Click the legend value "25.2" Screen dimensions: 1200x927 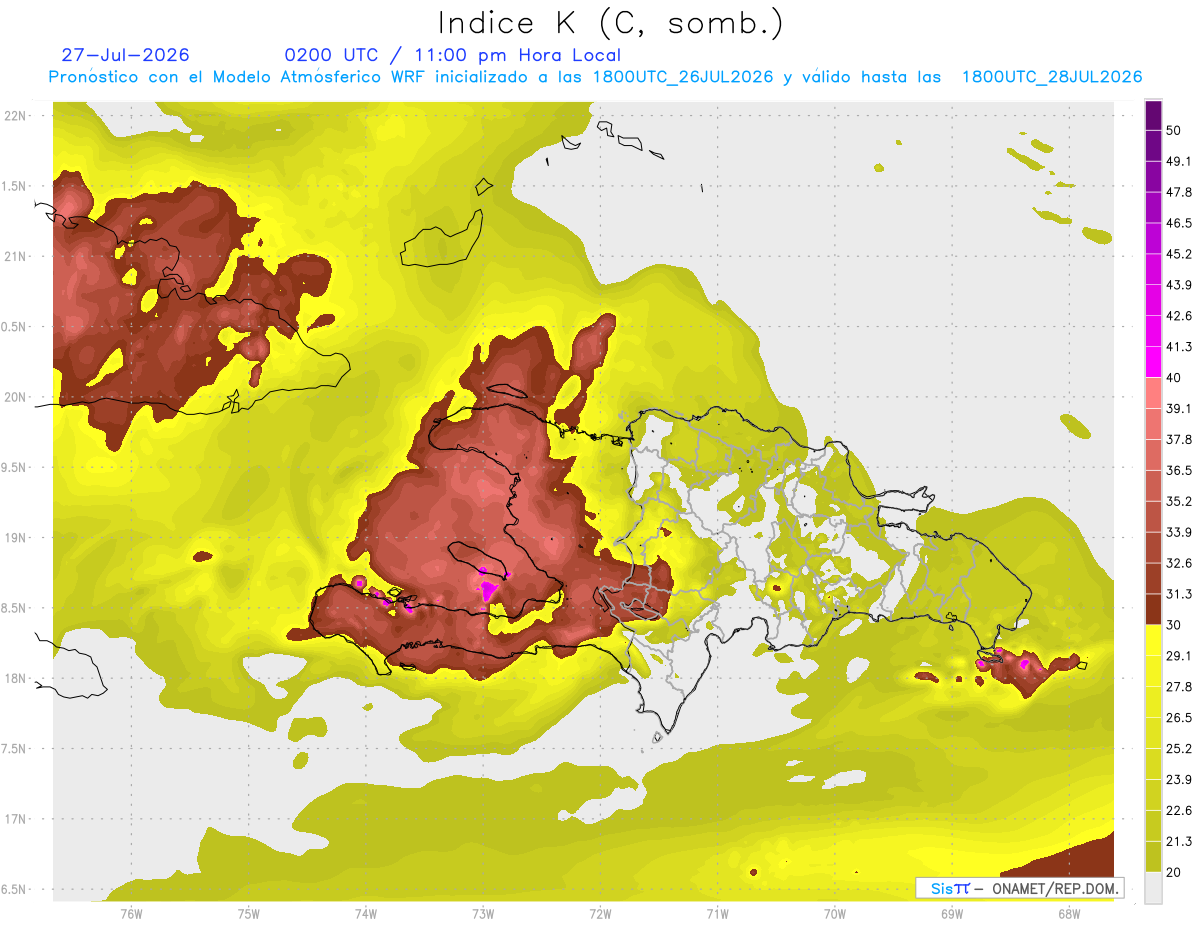coord(1178,748)
